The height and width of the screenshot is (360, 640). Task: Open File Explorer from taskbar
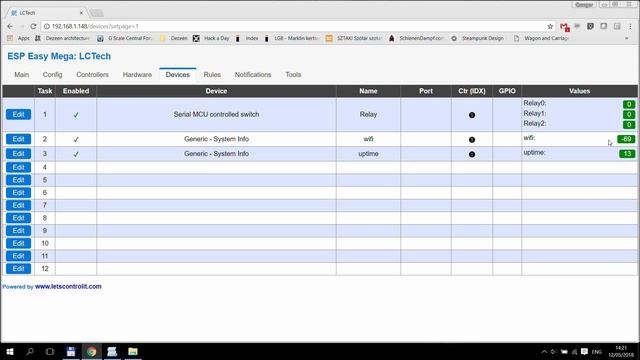(x=133, y=351)
